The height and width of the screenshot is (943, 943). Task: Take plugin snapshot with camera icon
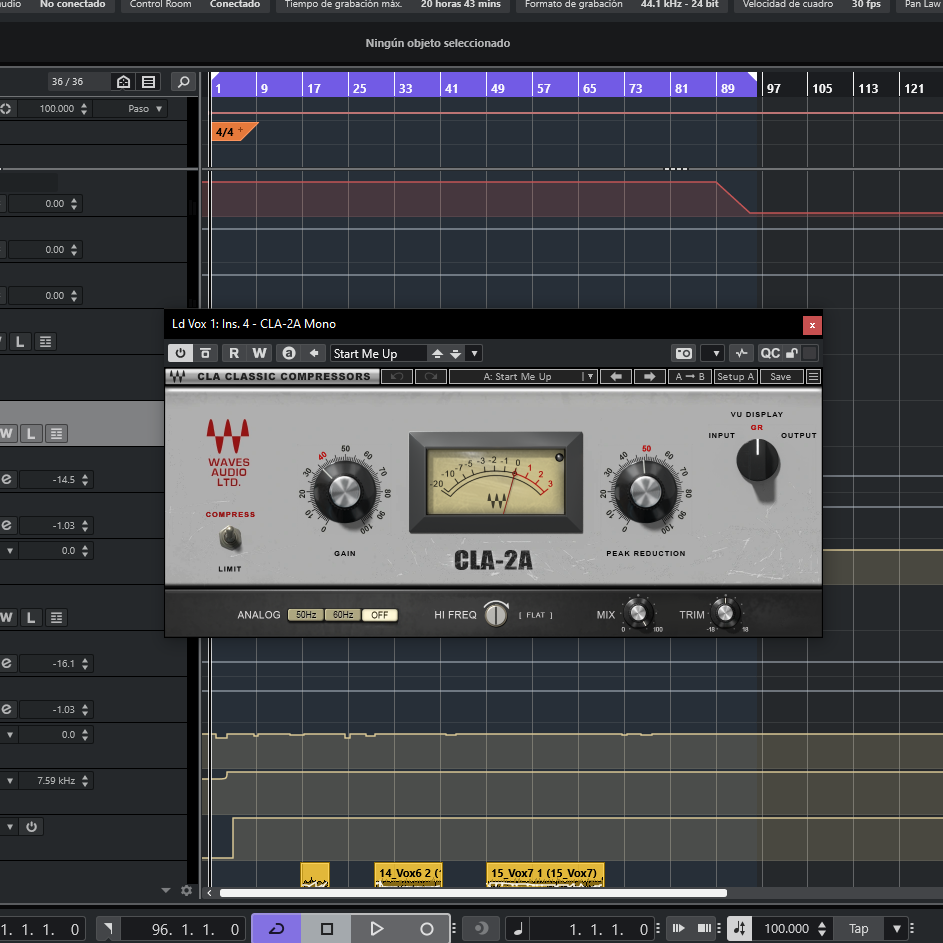[x=684, y=353]
